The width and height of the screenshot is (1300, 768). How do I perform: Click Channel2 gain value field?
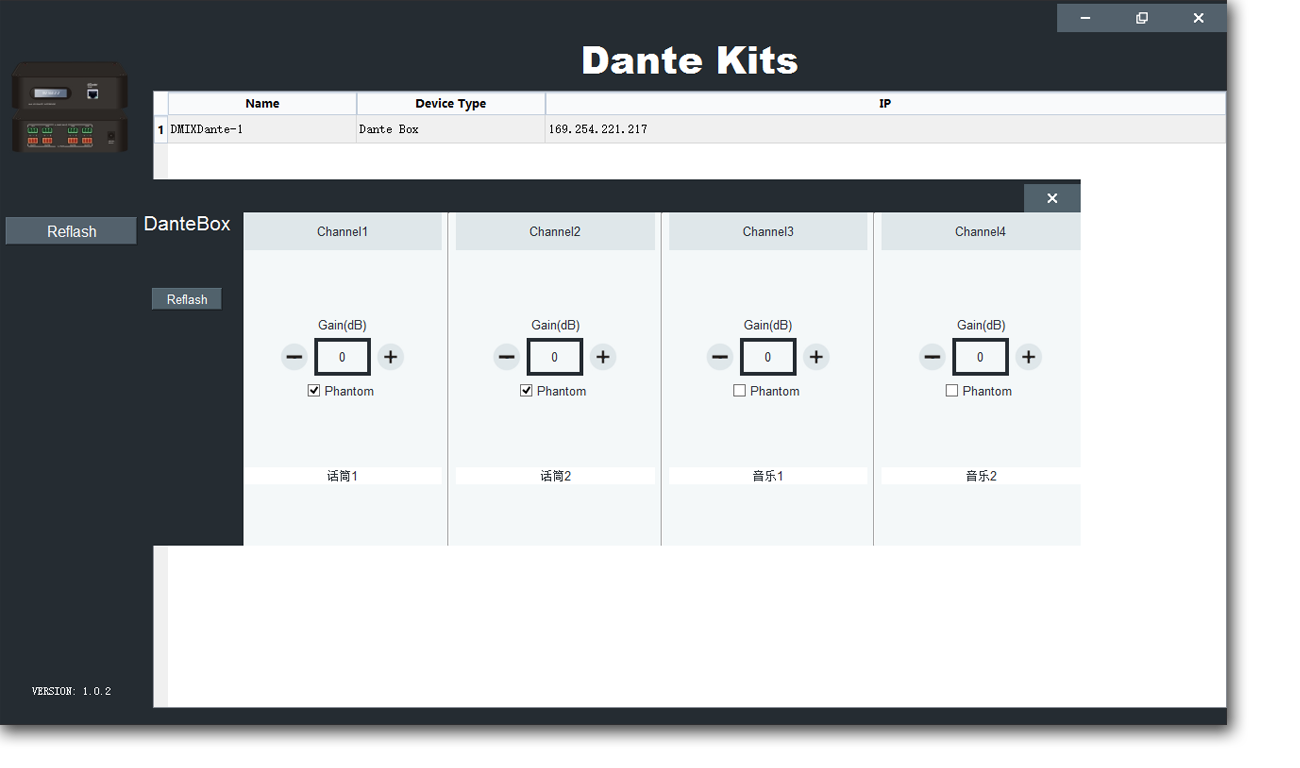click(x=555, y=357)
